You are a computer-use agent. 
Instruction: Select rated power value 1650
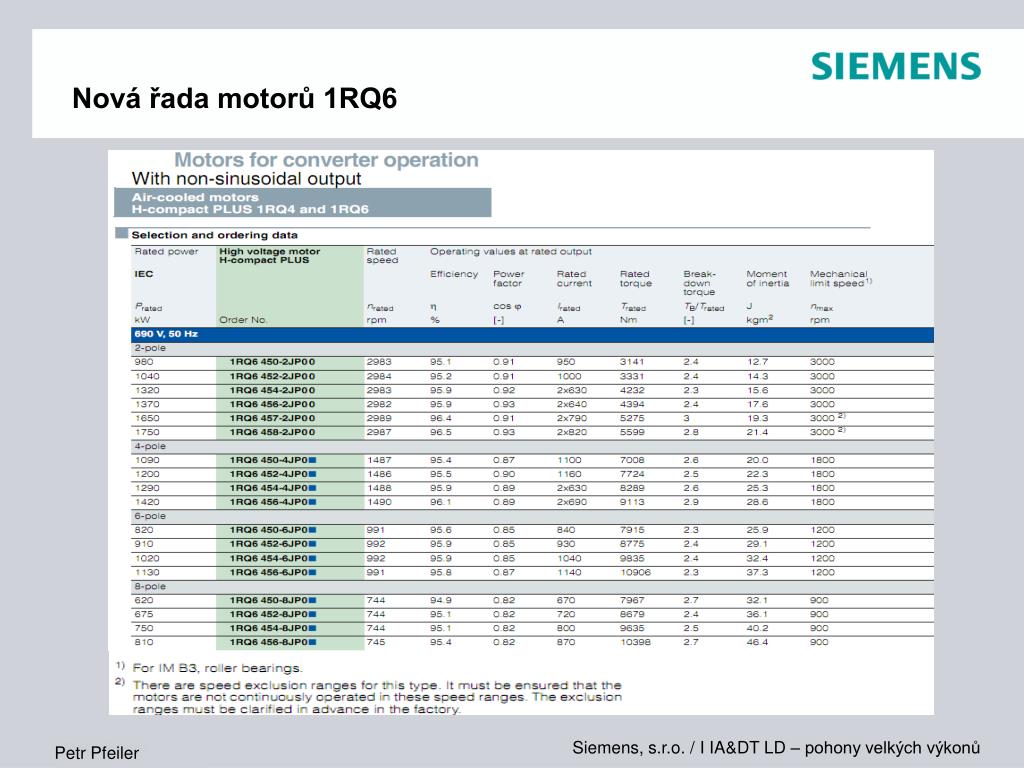147,418
